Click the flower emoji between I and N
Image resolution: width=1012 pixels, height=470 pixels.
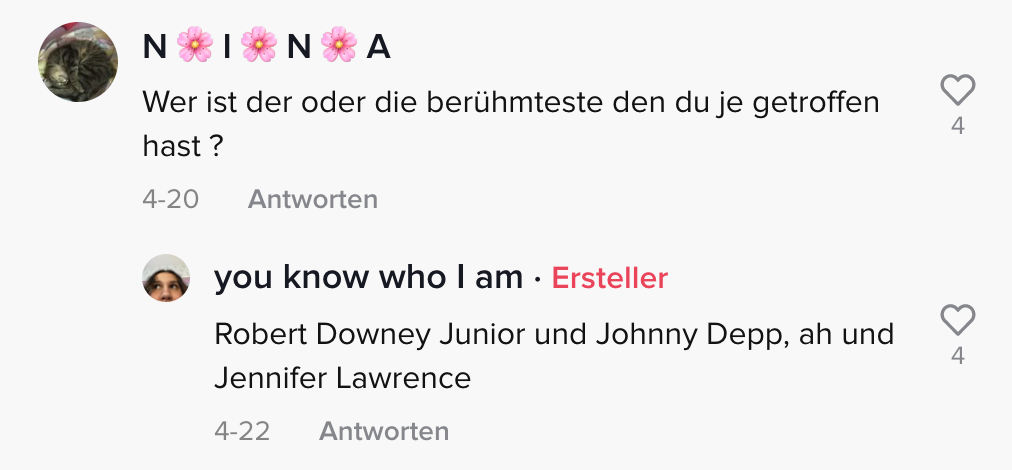pos(259,46)
